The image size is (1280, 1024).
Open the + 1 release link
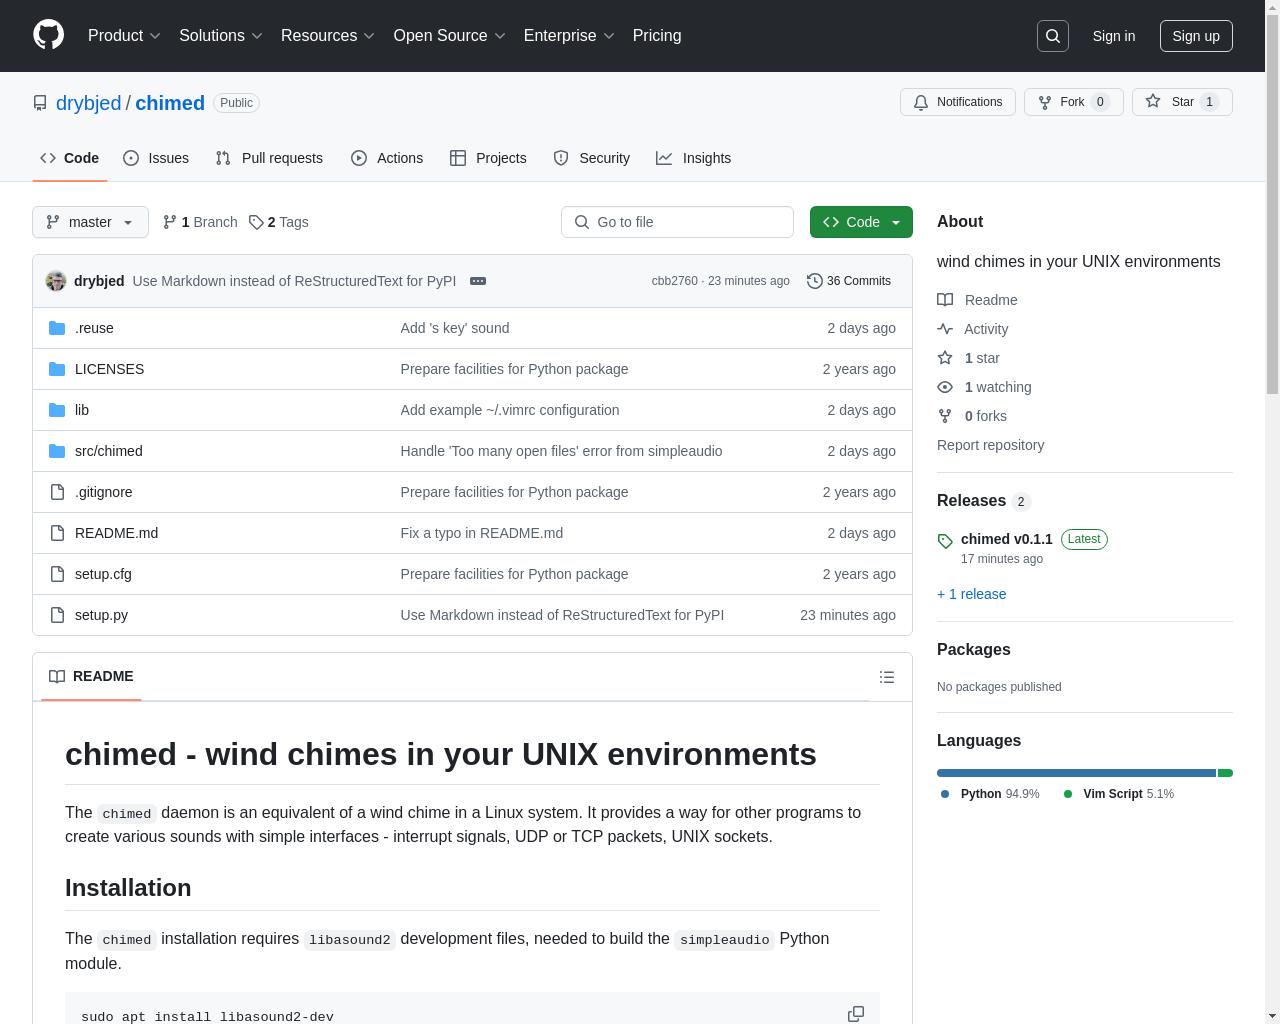click(972, 594)
